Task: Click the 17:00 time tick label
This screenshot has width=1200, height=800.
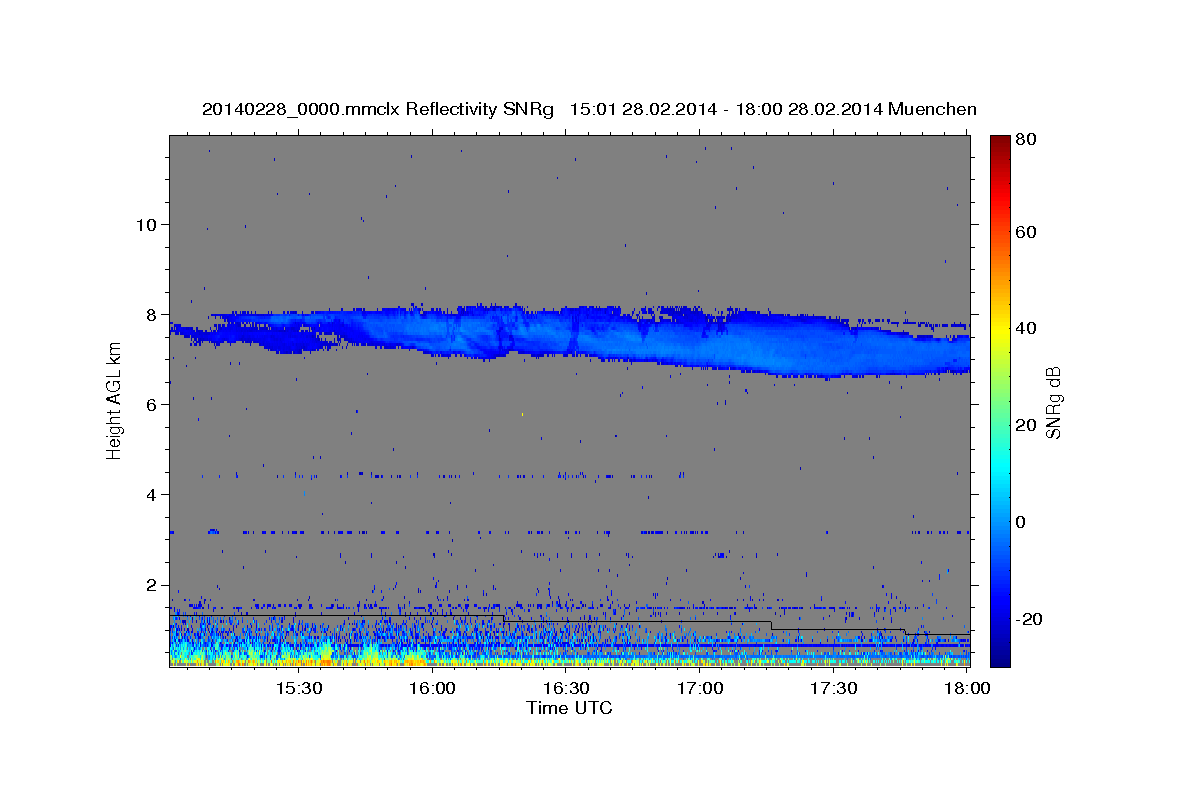Action: 700,689
